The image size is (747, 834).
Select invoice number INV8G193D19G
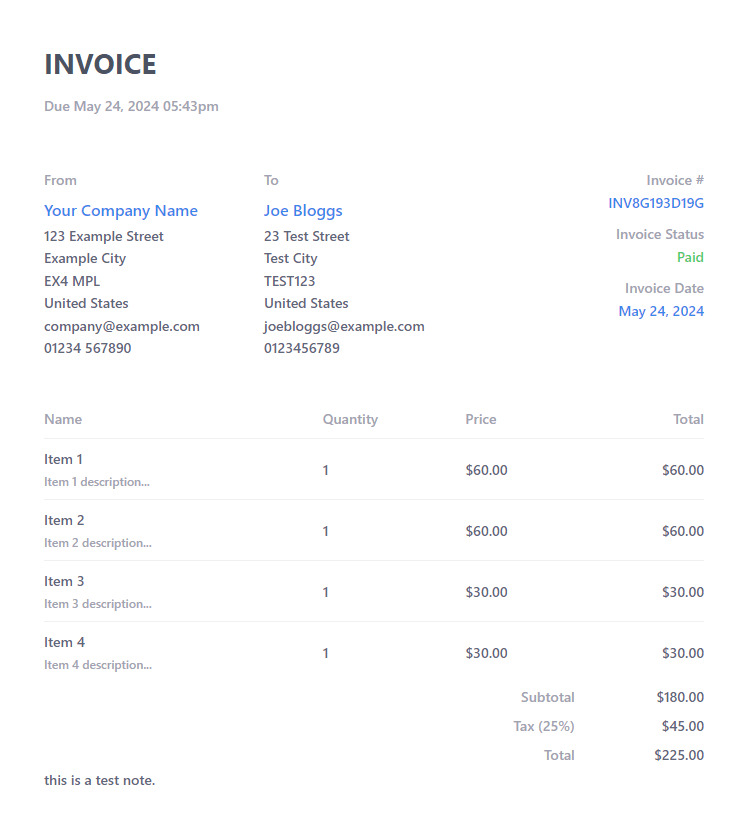tap(656, 203)
